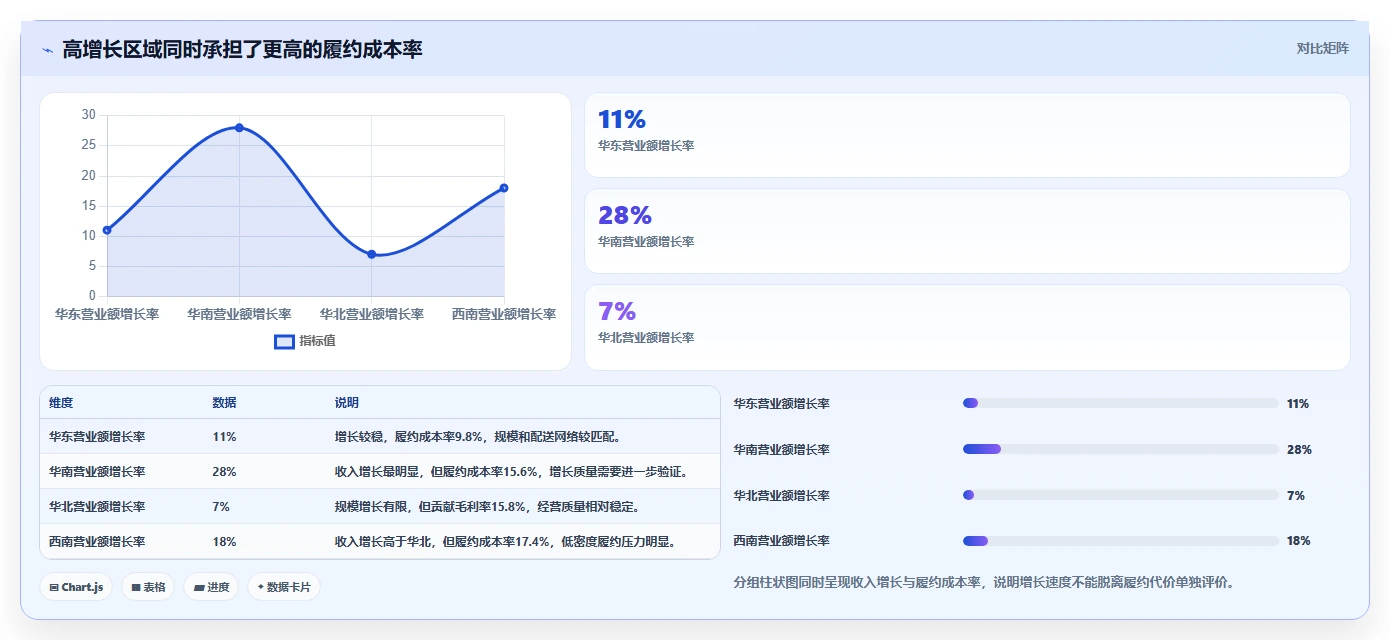
Task: Click 华东营业额增长率 in the table's first column
Action: (x=97, y=437)
